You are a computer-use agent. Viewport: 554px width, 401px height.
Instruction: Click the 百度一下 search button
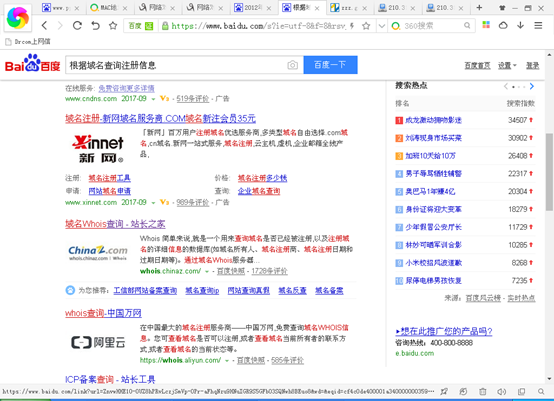[x=330, y=65]
